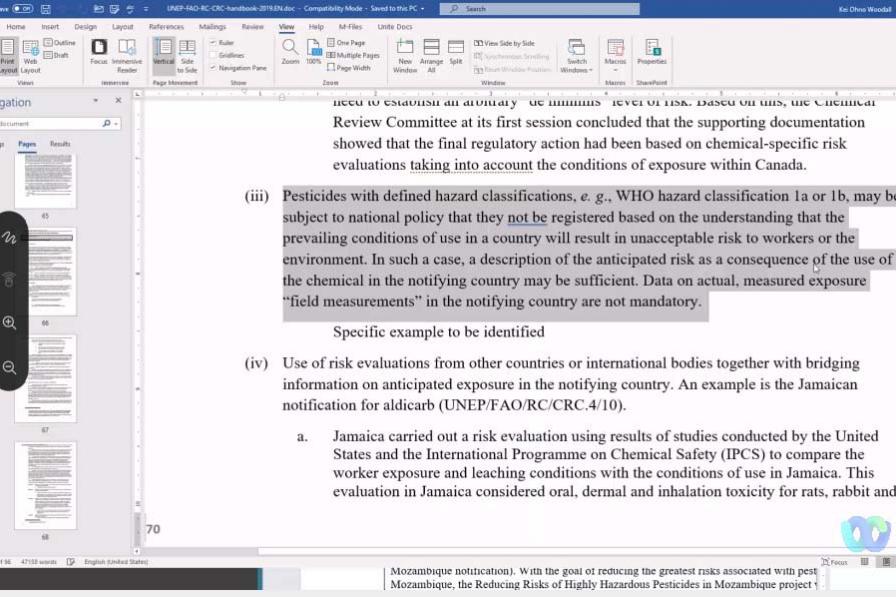Open the Zoom dialog magnifier button
The width and height of the screenshot is (896, 597).
pyautogui.click(x=290, y=53)
